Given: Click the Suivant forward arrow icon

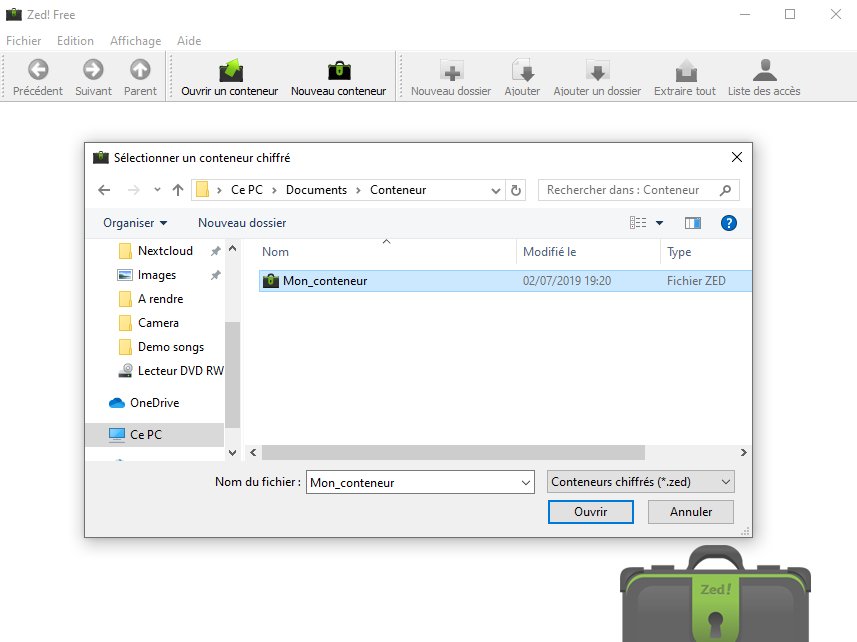Looking at the screenshot, I should click(93, 69).
